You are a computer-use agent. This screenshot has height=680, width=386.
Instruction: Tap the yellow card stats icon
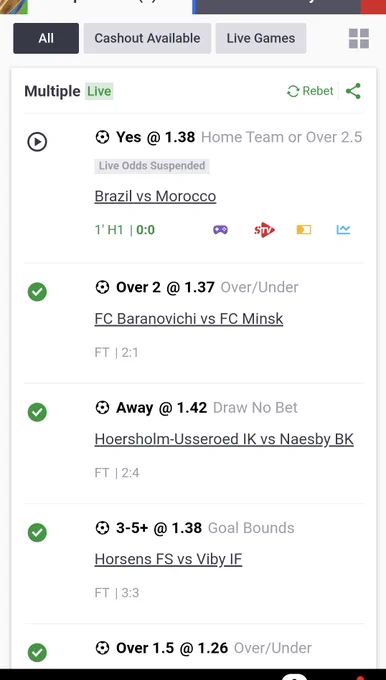(304, 230)
